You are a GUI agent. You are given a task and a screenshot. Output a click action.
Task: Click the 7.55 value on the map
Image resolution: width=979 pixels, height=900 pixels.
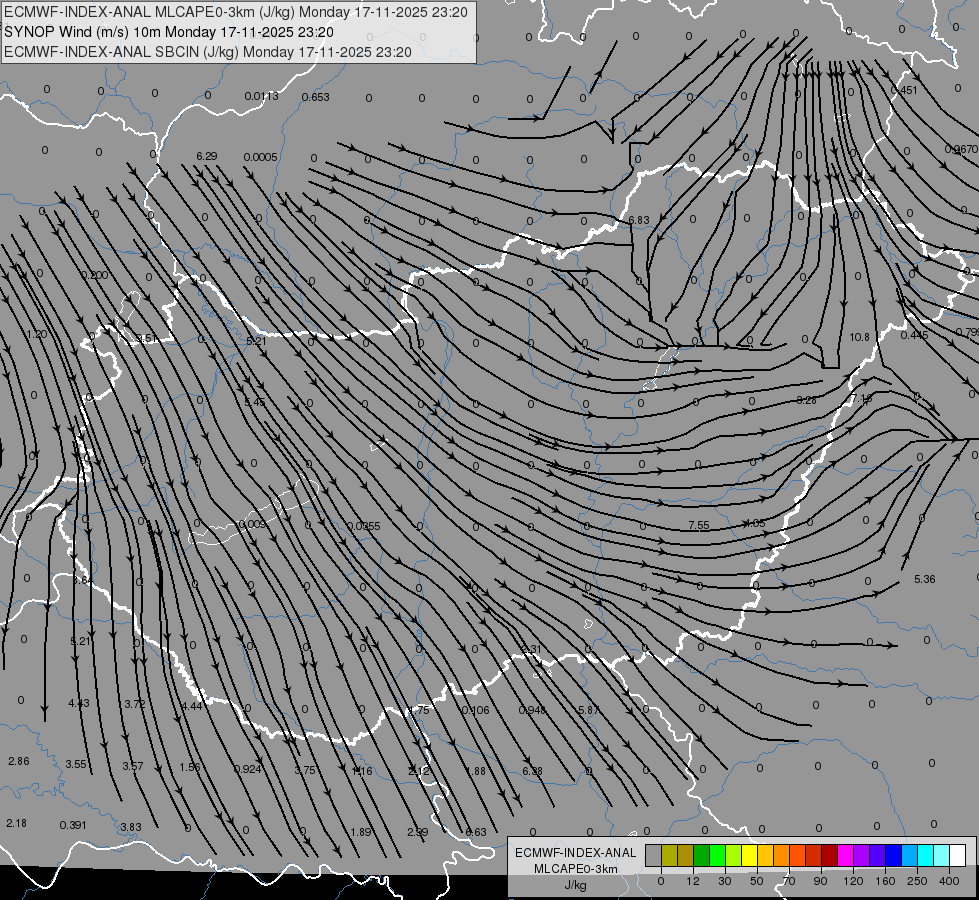click(699, 525)
